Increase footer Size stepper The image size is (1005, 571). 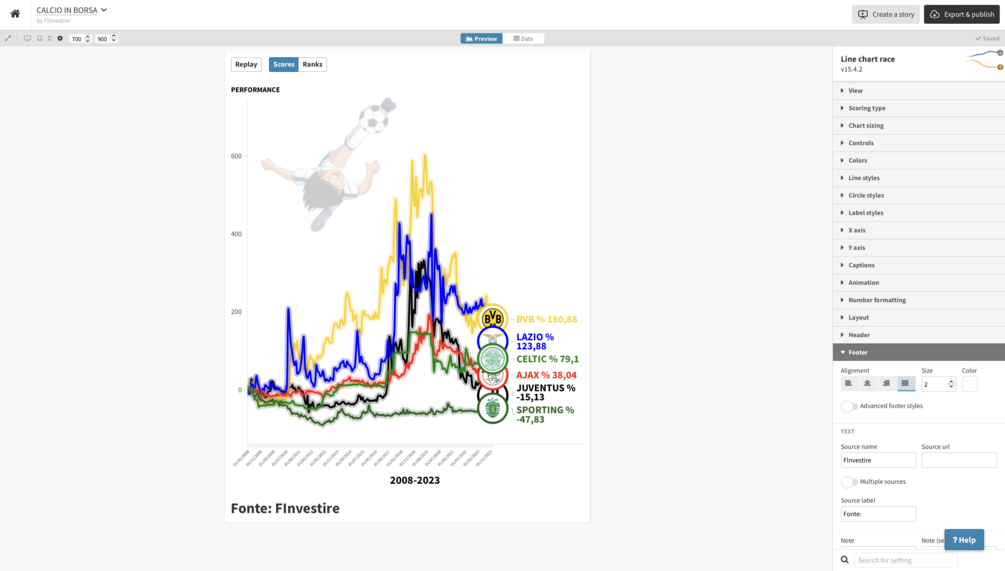tap(951, 381)
